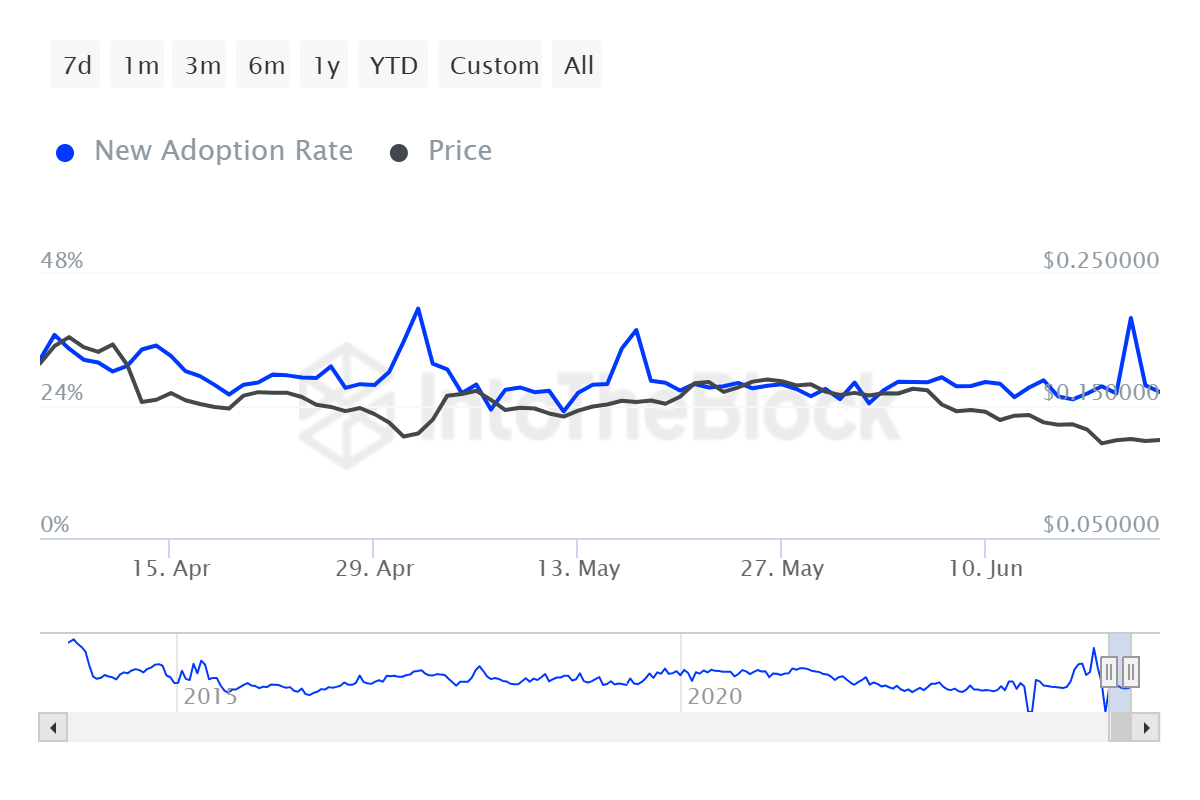Select the 7d time range
1200x800 pixels.
click(x=76, y=66)
